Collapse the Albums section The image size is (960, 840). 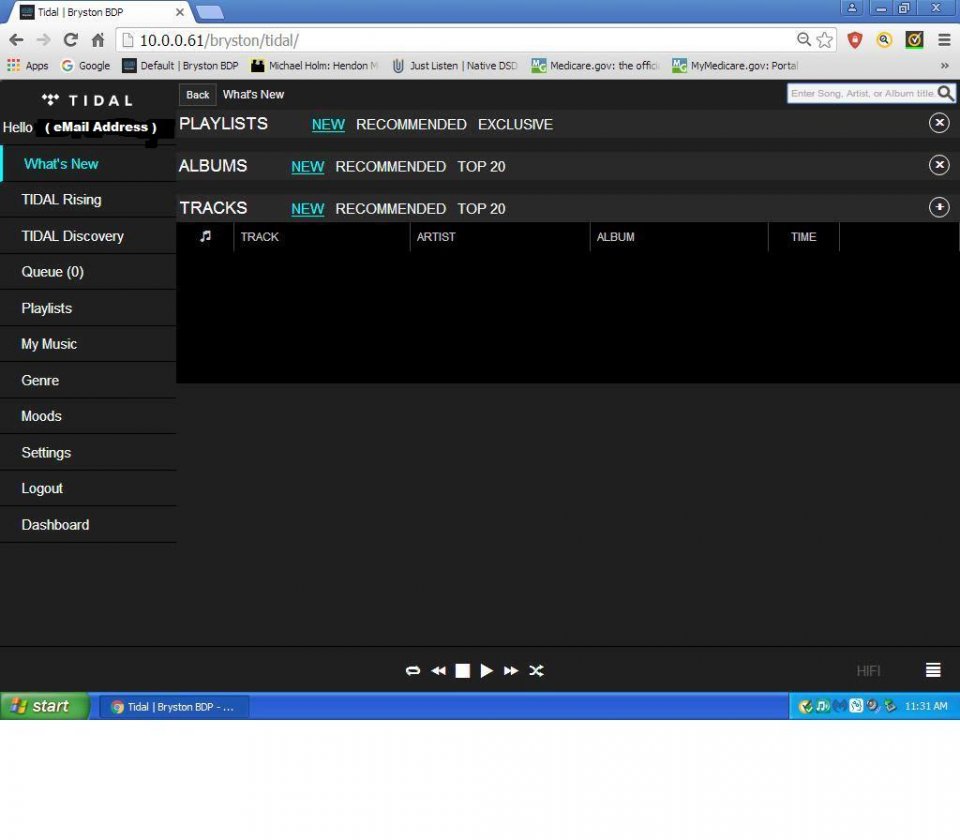[939, 165]
